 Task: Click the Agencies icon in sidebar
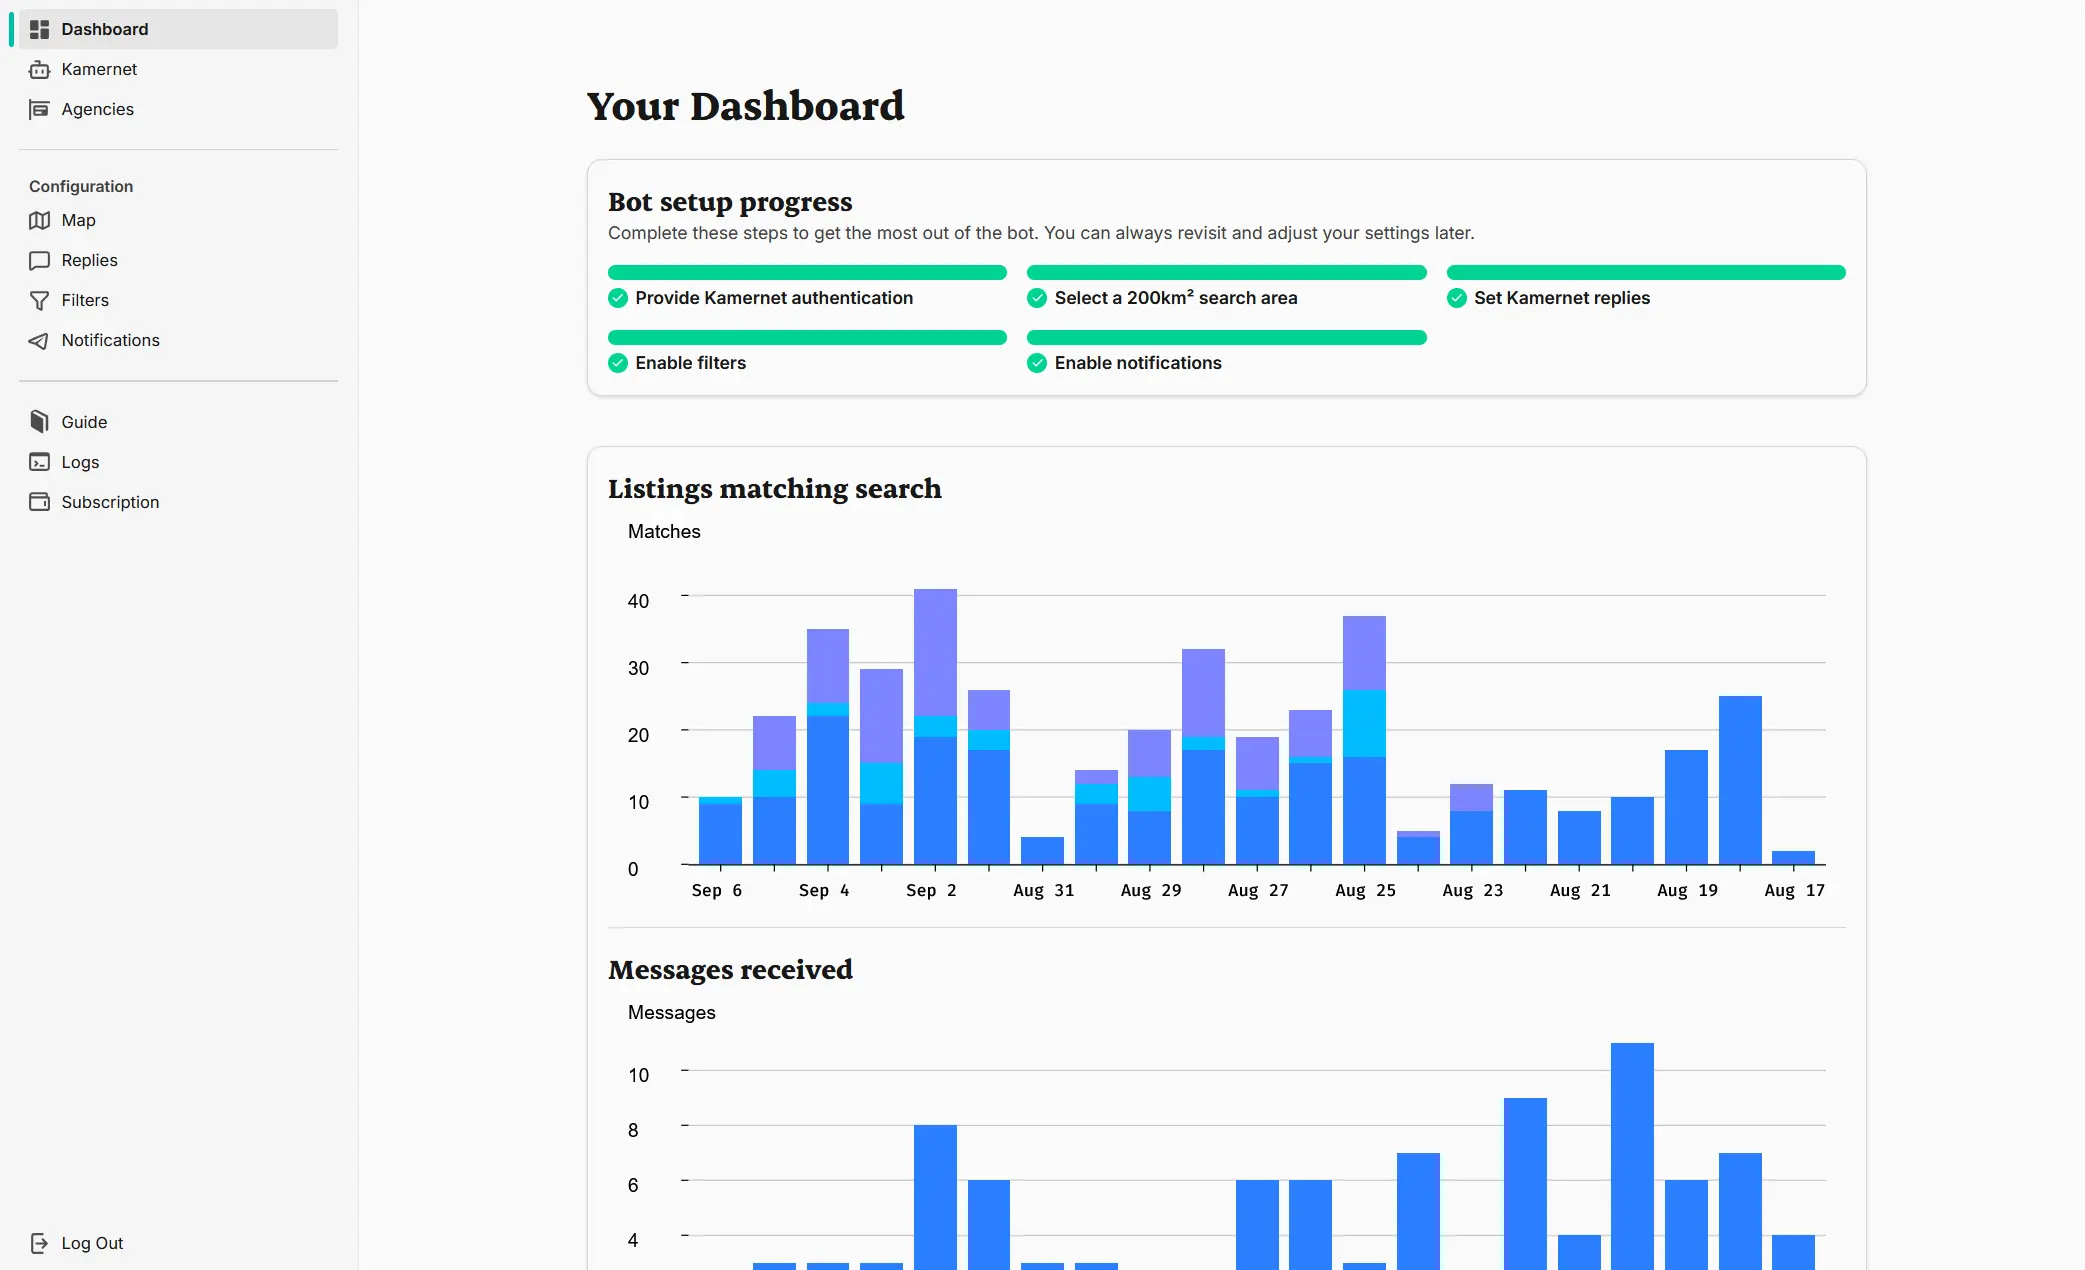coord(39,109)
